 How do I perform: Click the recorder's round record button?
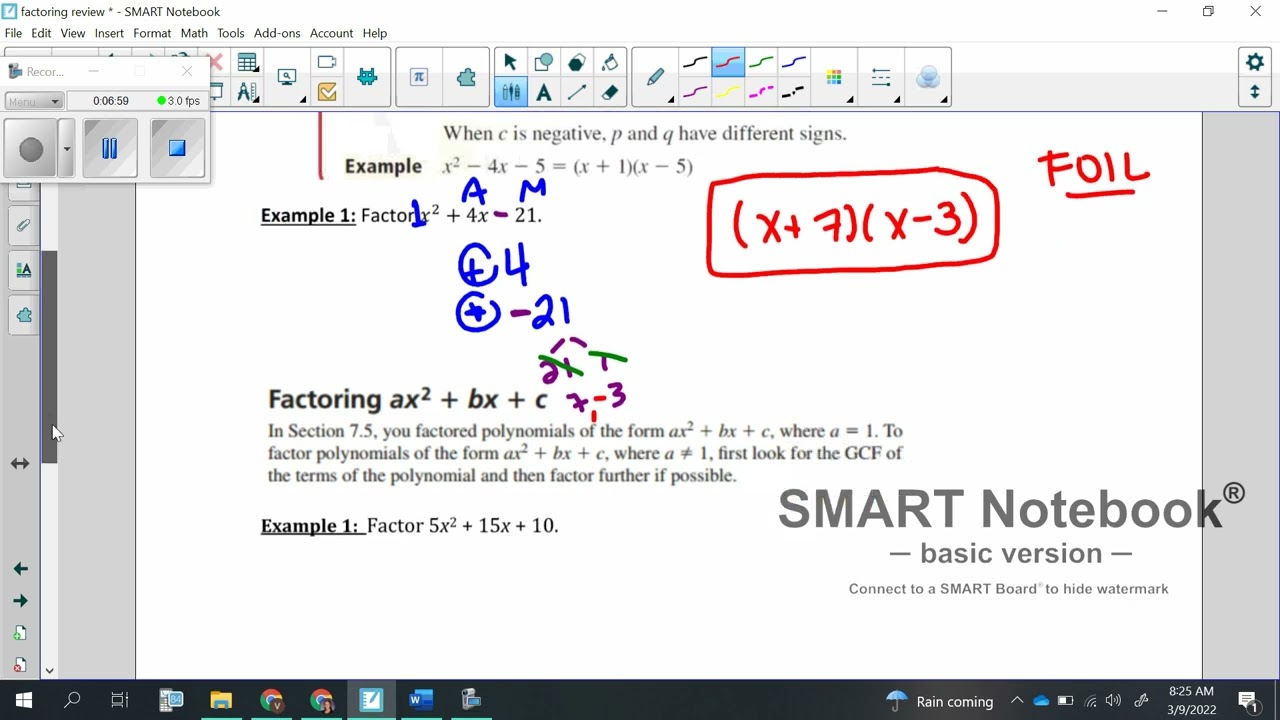point(31,149)
